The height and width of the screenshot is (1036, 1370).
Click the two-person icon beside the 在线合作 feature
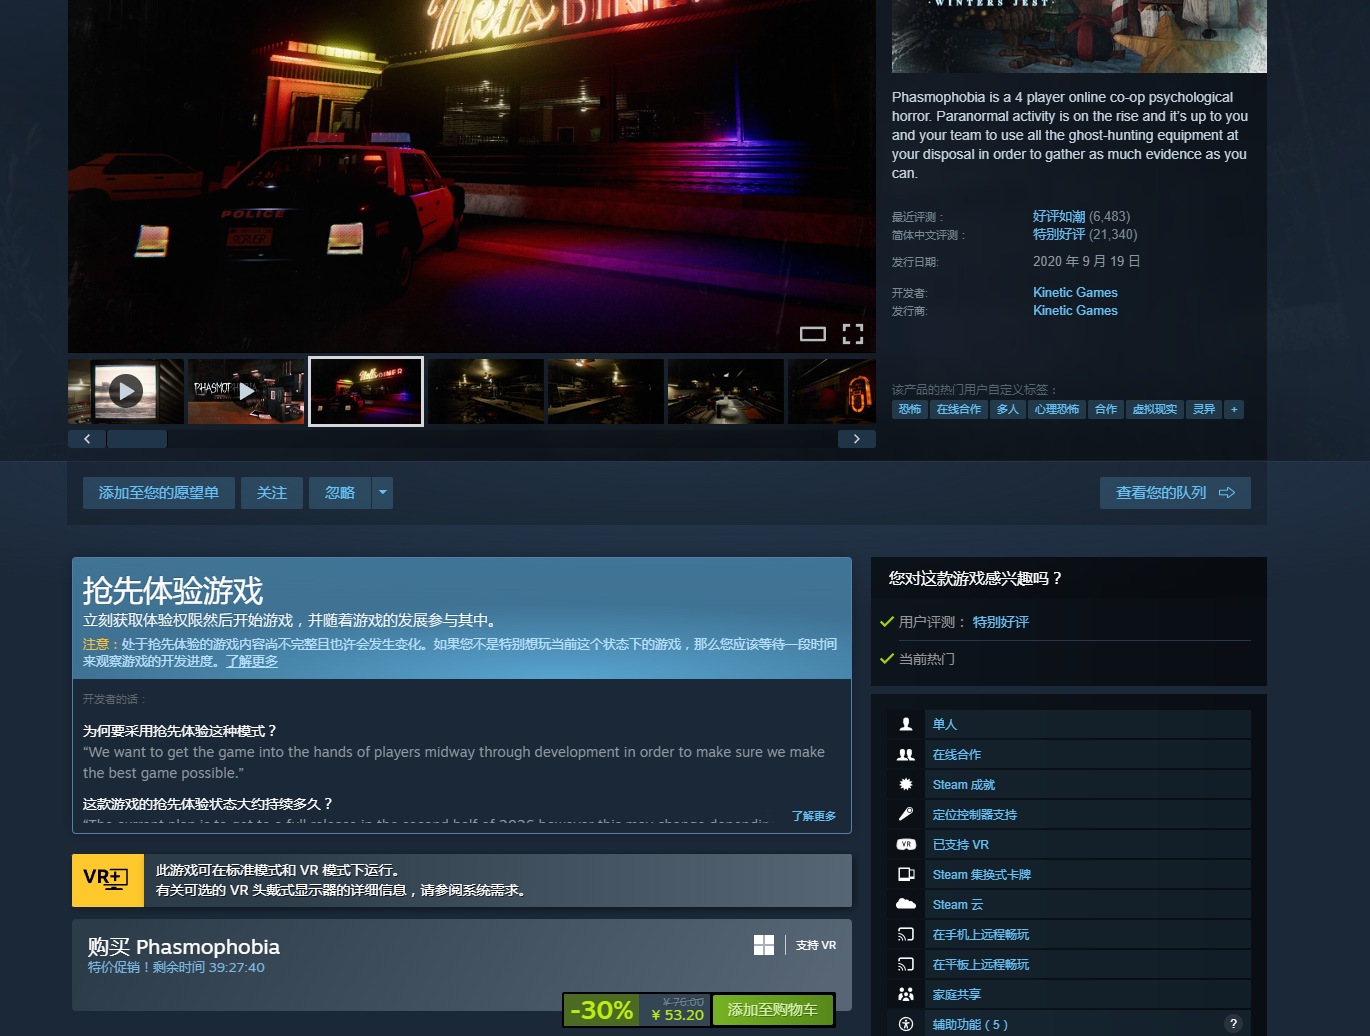pos(906,754)
